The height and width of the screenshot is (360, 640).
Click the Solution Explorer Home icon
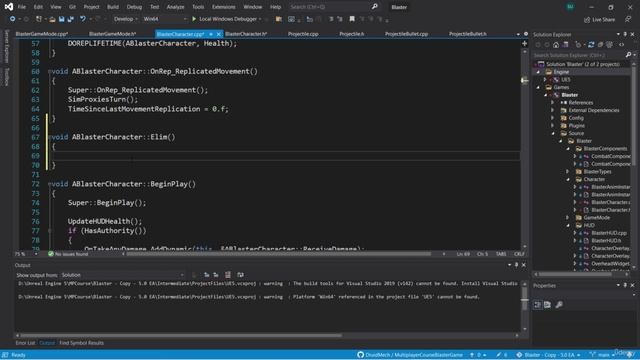[x=556, y=44]
